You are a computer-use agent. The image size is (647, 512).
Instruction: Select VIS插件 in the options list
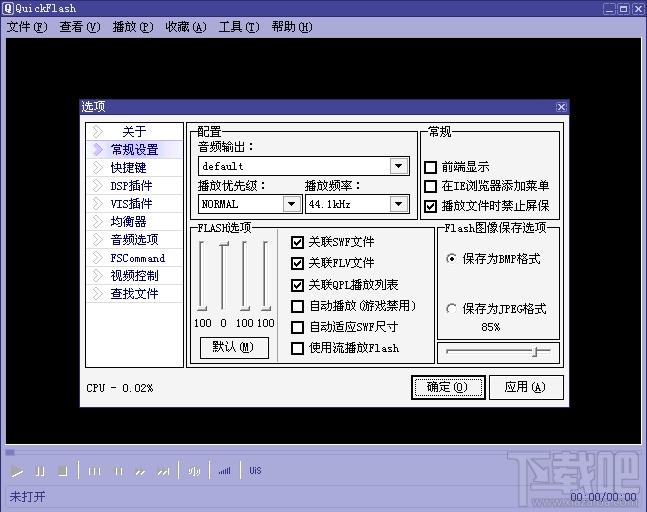pyautogui.click(x=135, y=203)
